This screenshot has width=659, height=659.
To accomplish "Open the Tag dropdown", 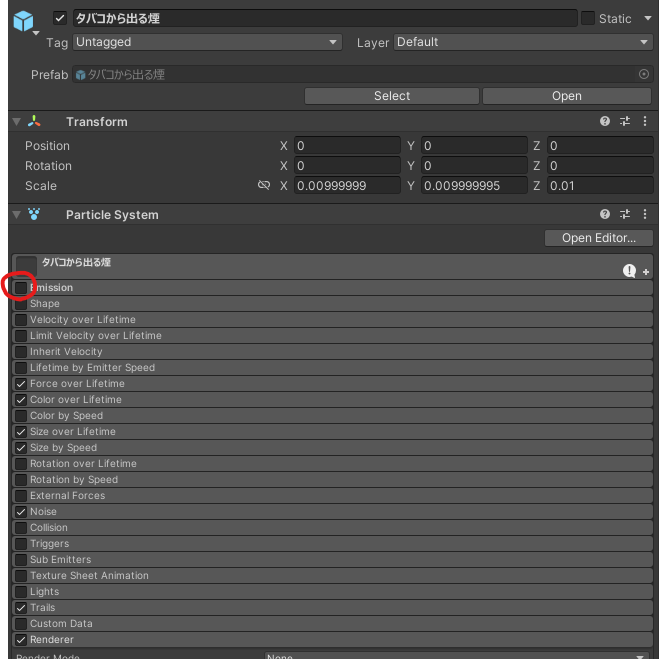I will (x=207, y=42).
